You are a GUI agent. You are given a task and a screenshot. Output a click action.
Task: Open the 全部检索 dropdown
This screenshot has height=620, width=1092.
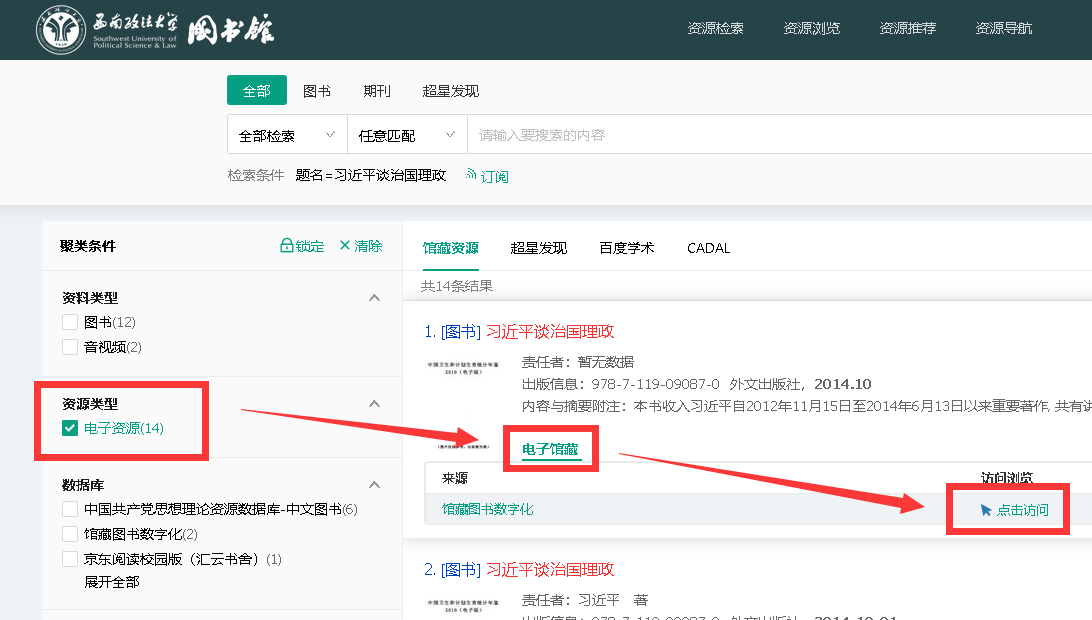pyautogui.click(x=286, y=135)
